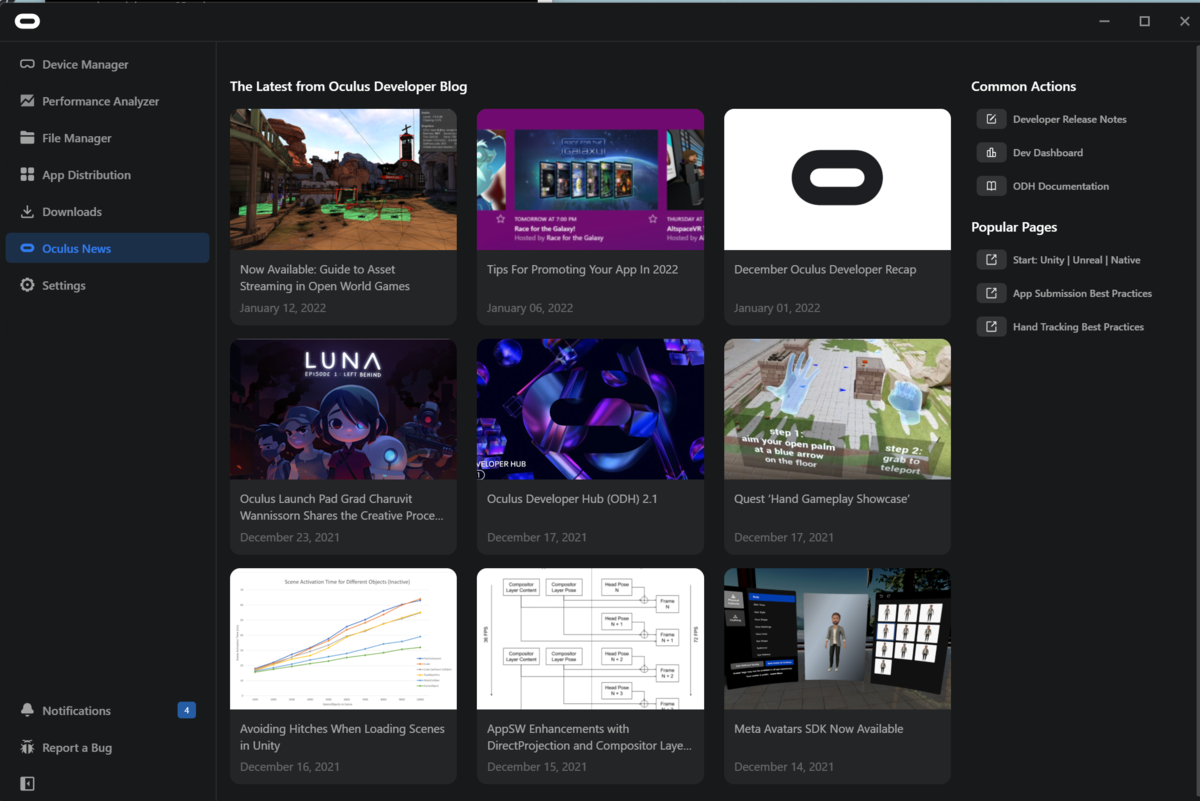Click title 'Quest Hand Gameplay Showcase'
Image resolution: width=1200 pixels, height=801 pixels.
(822, 499)
